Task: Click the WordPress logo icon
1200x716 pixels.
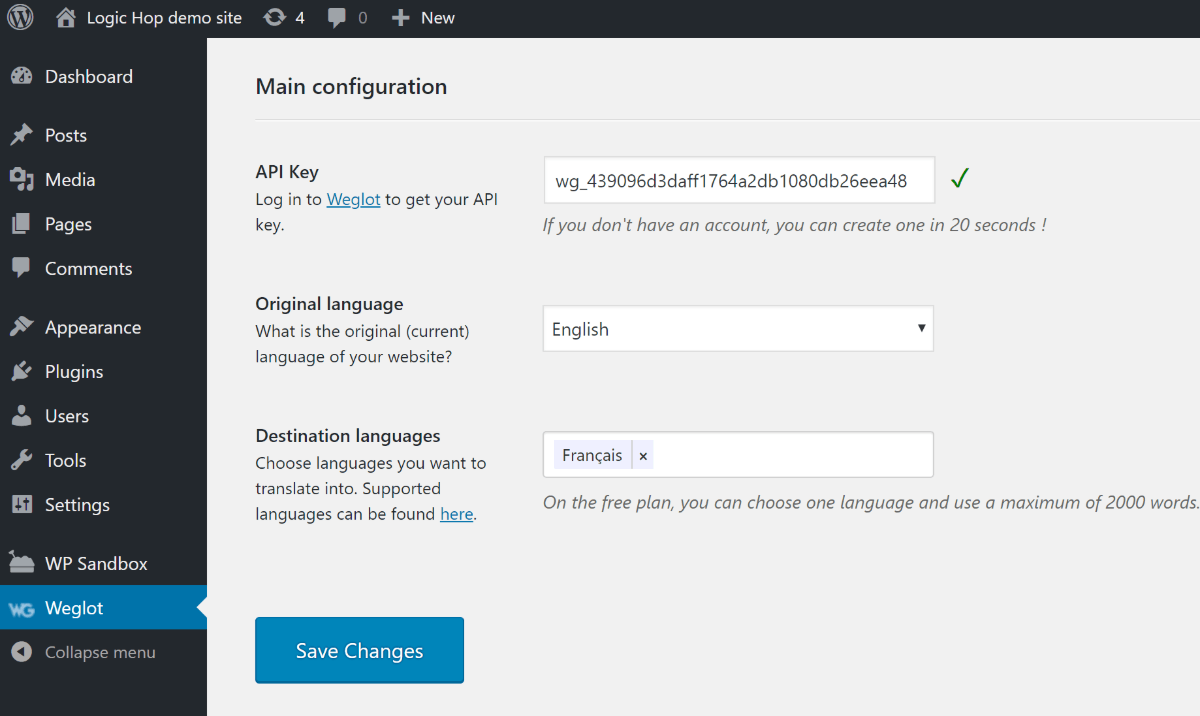Action: click(x=20, y=18)
